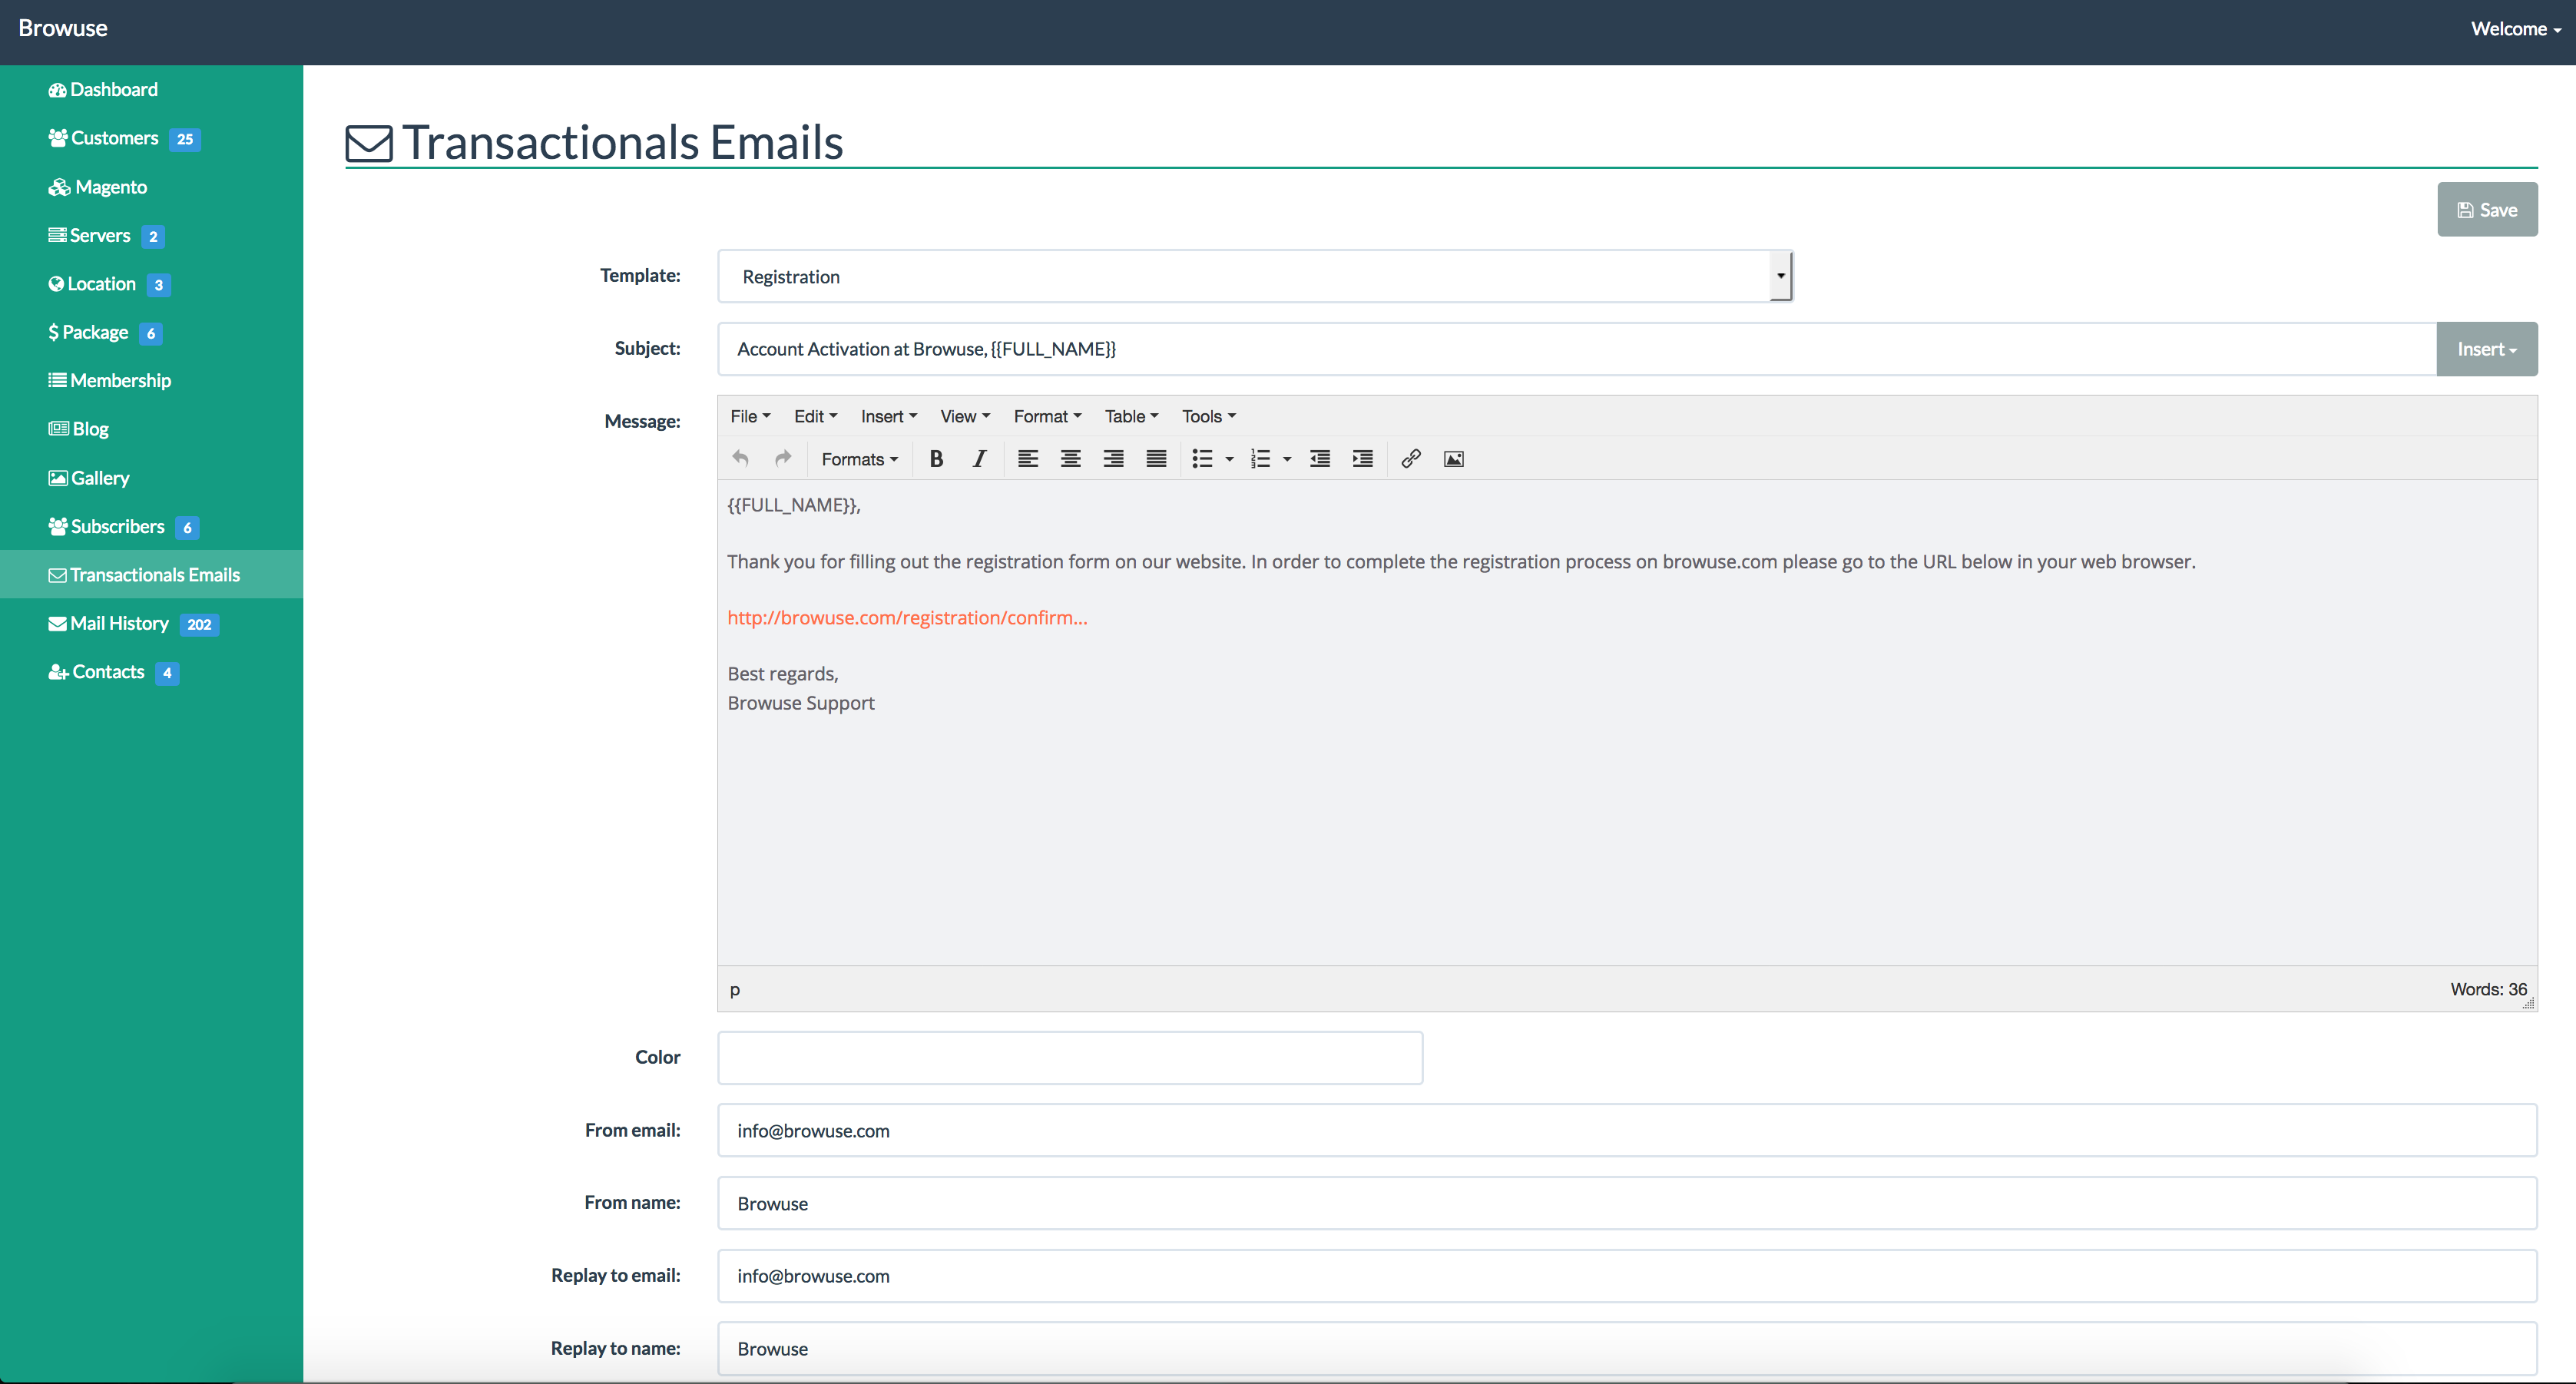The height and width of the screenshot is (1384, 2576).
Task: Click the Mail History 202 badge
Action: pos(199,625)
